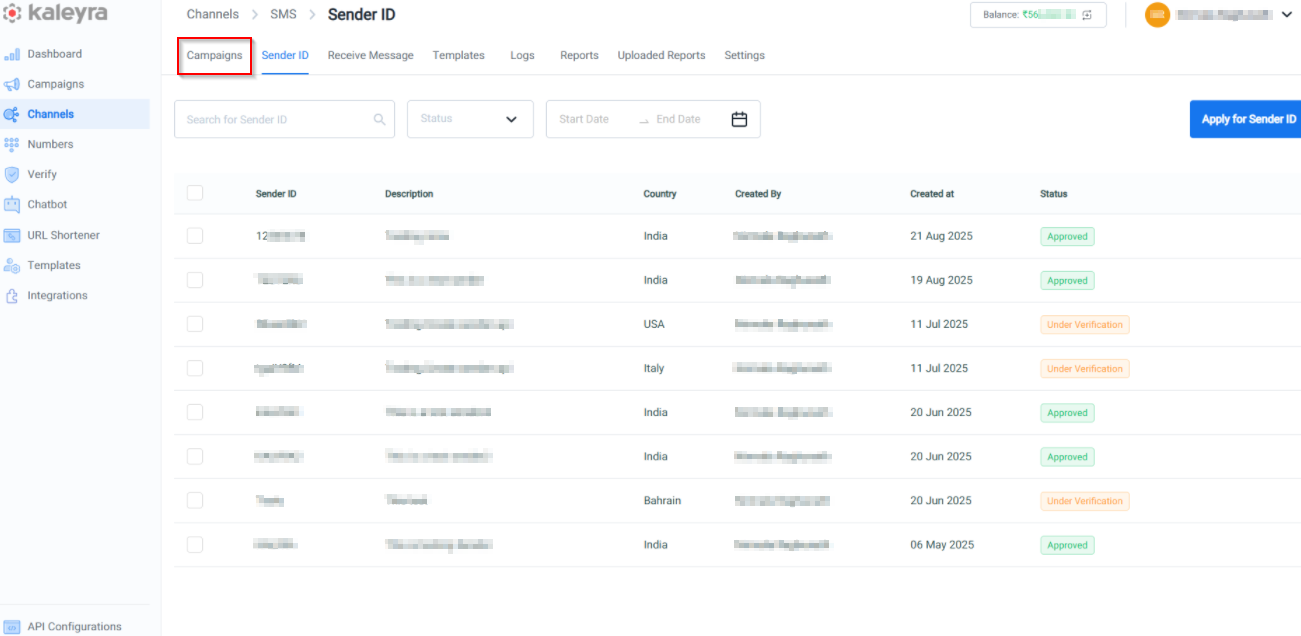Tick checkbox for 21 Aug 2025 row
Image resolution: width=1301 pixels, height=636 pixels.
pyautogui.click(x=195, y=236)
